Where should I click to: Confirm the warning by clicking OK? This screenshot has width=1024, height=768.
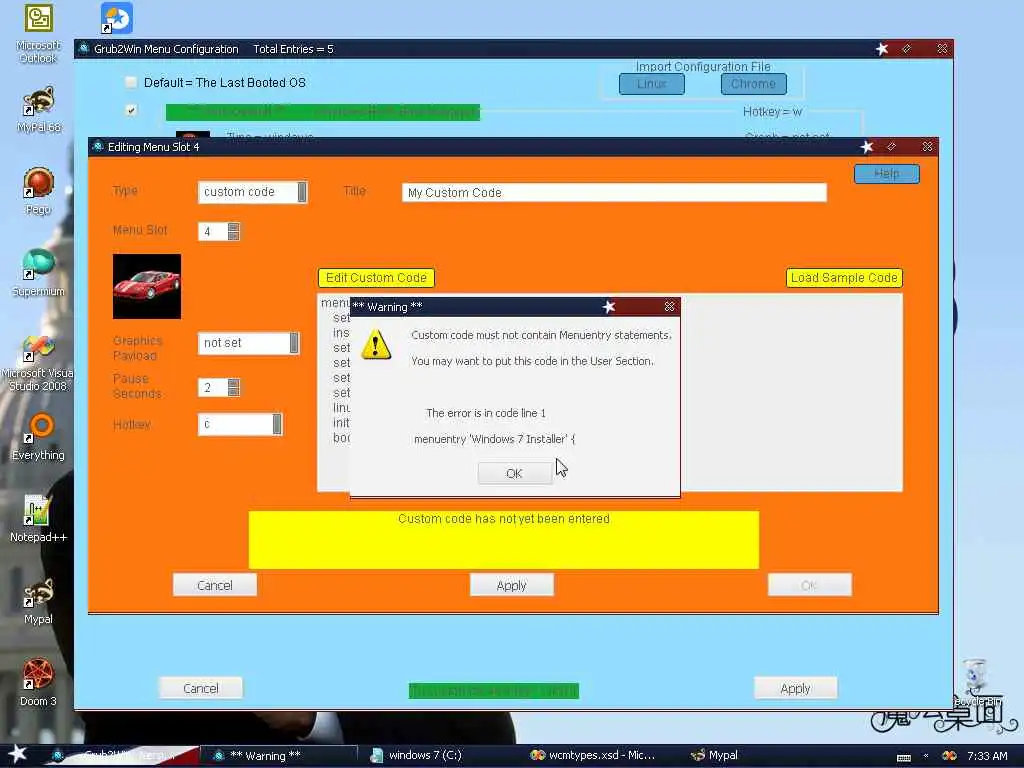[515, 473]
